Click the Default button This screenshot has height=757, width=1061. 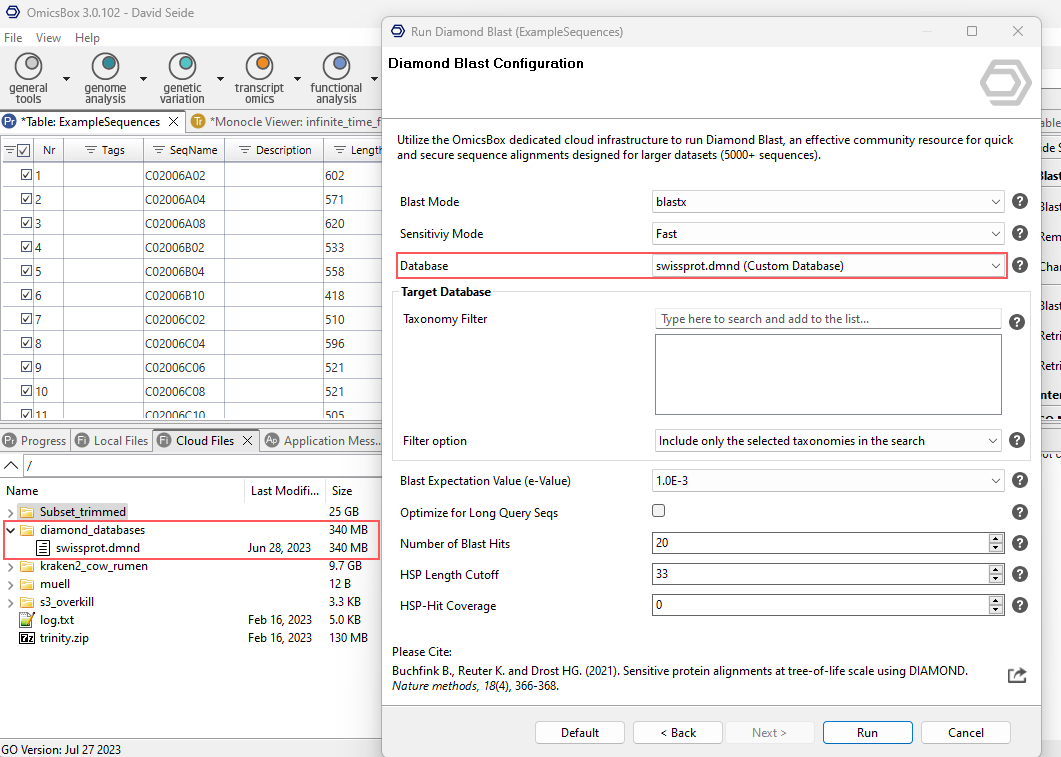click(579, 732)
